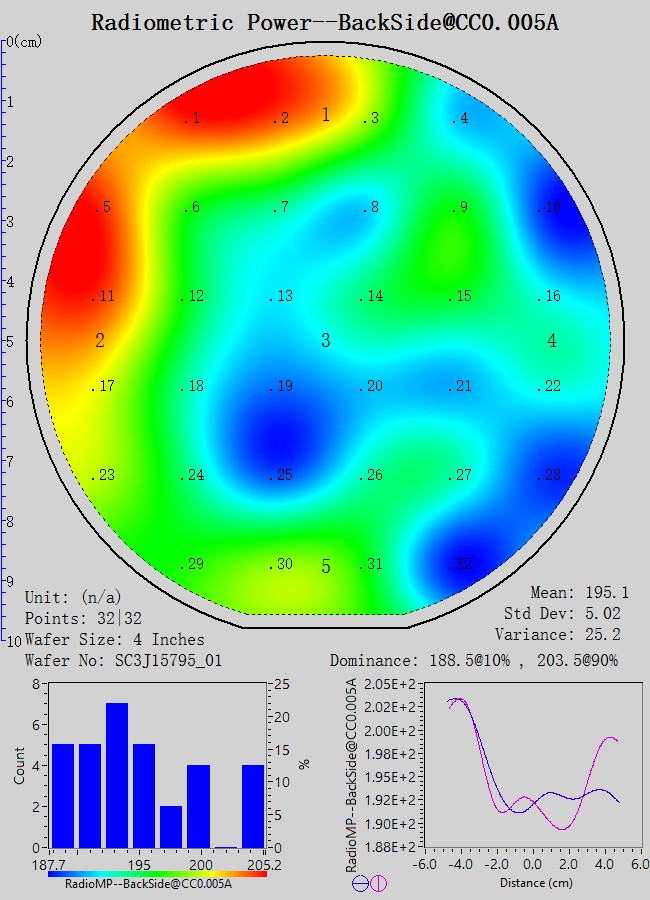The width and height of the screenshot is (650, 900).
Task: Click measurement point .11 in the red region
Action: (x=103, y=296)
